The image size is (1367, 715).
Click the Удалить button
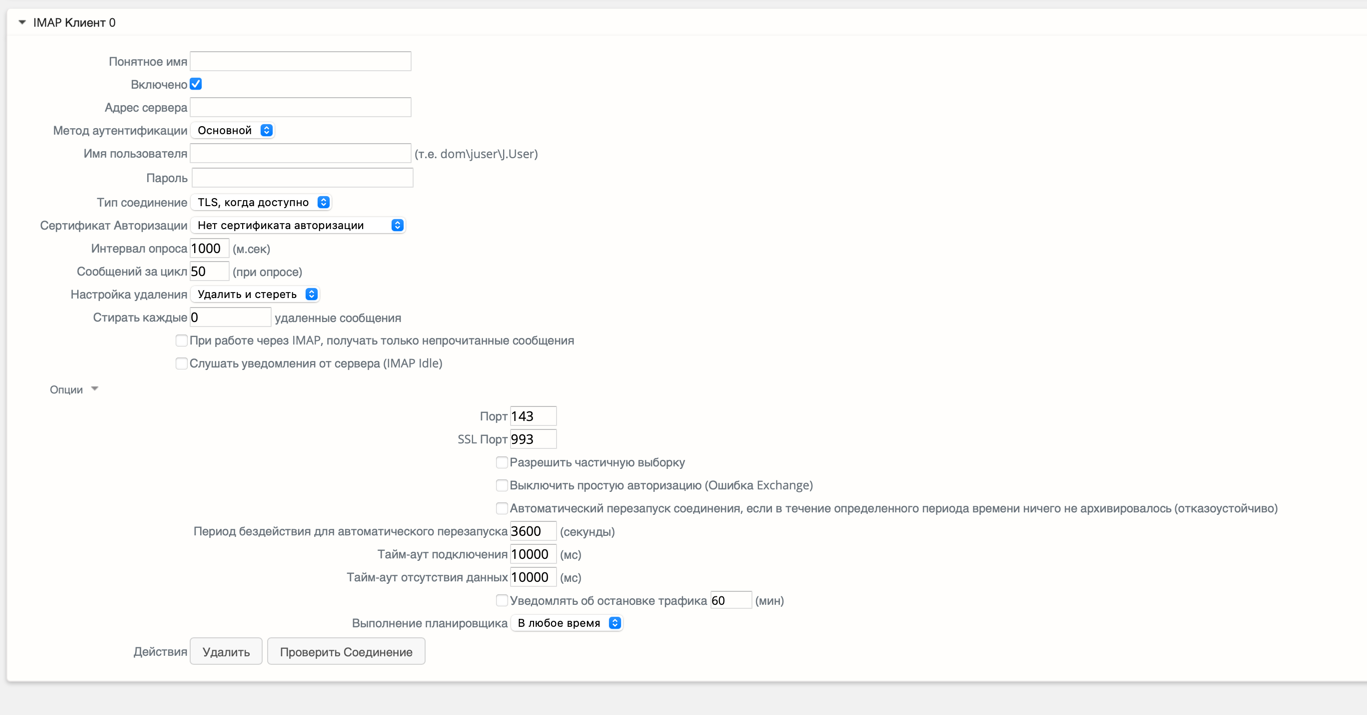click(226, 652)
